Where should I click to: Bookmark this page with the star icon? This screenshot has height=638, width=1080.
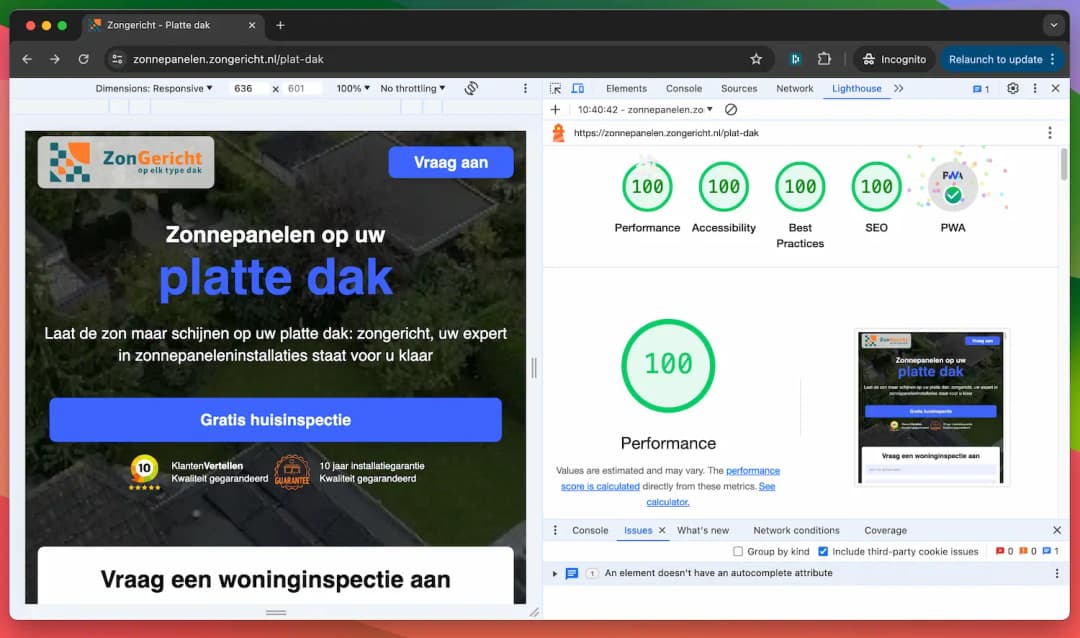pos(756,59)
